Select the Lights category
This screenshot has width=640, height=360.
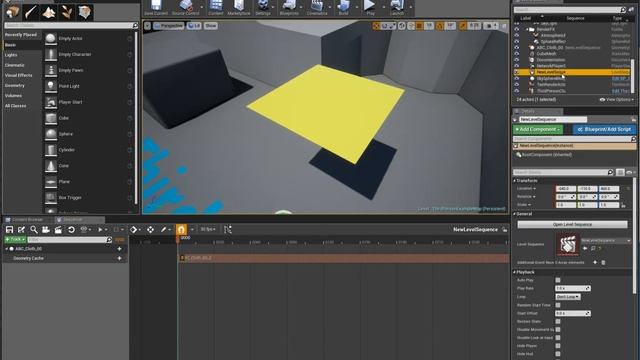pos(11,55)
